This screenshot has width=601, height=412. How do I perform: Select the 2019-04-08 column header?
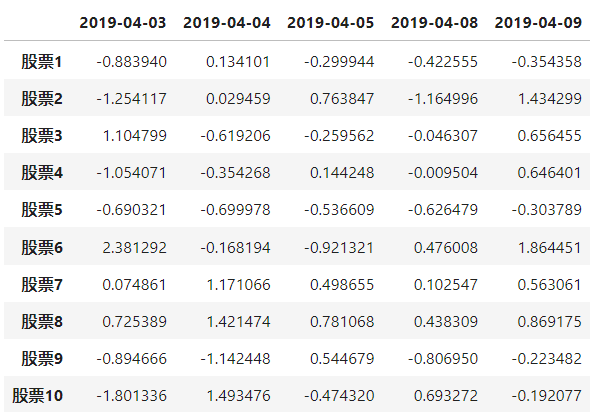tap(434, 23)
